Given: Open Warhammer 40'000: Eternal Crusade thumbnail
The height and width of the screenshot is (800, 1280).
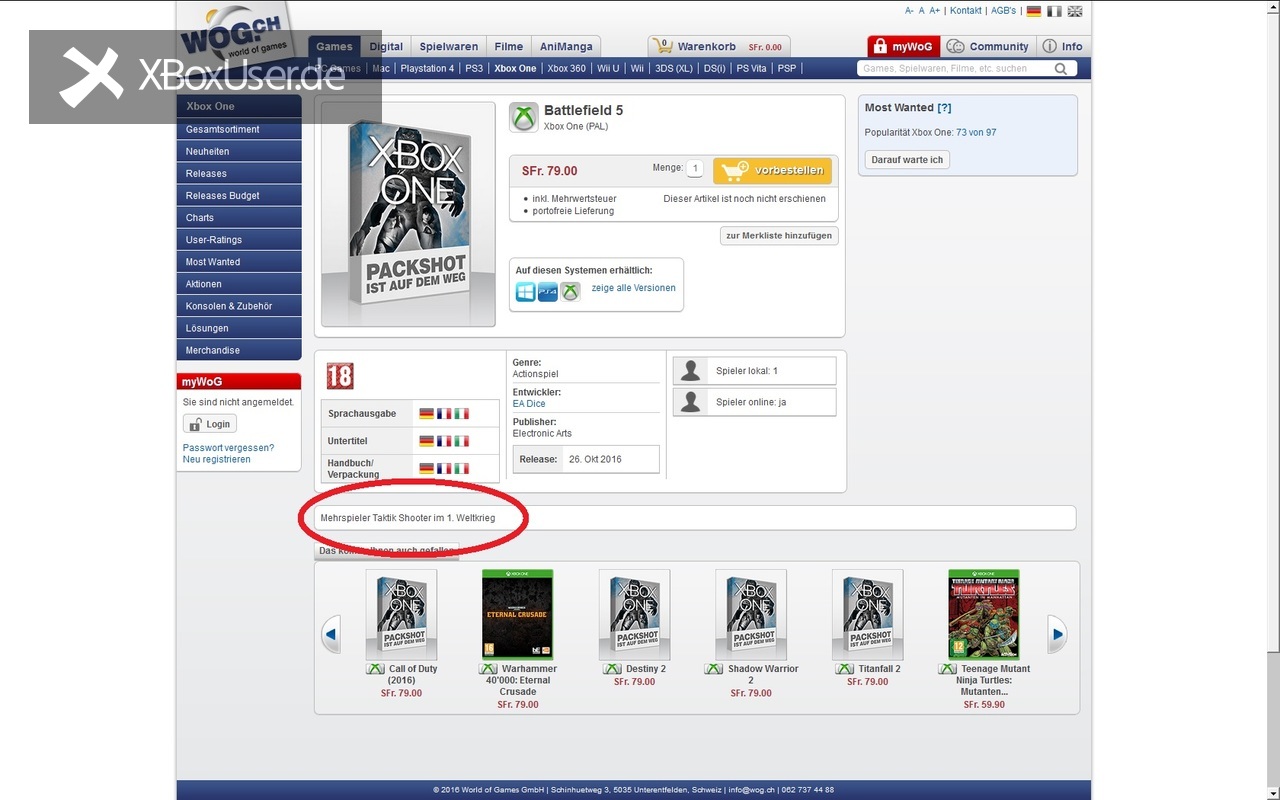Looking at the screenshot, I should [x=518, y=614].
